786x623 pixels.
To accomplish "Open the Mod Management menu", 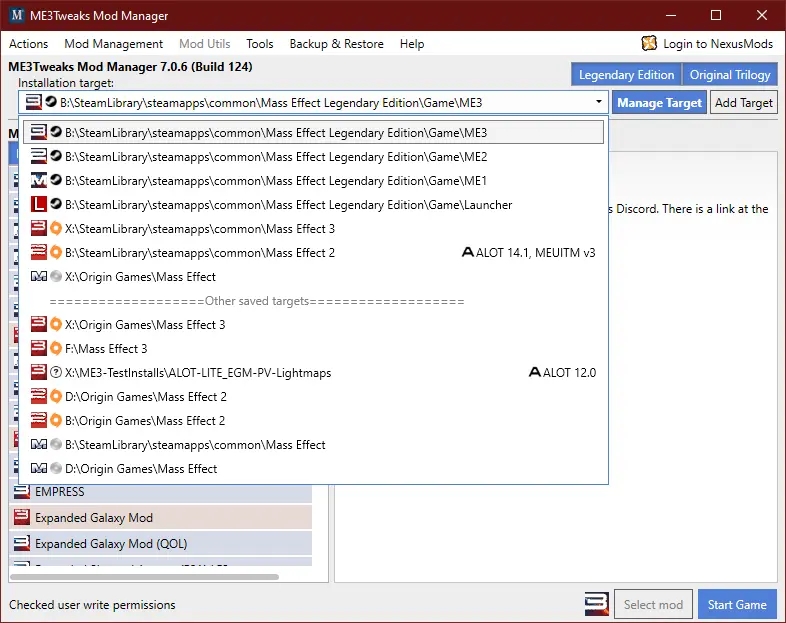I will pos(113,44).
